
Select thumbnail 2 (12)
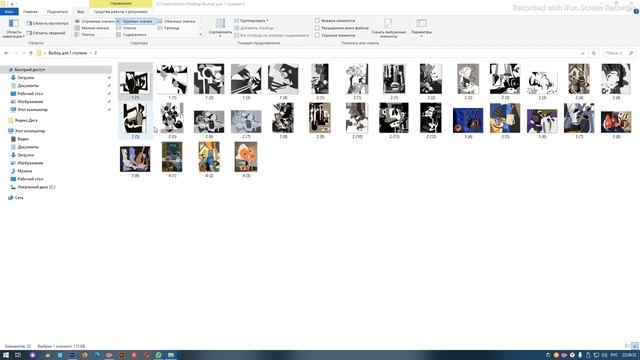431,118
